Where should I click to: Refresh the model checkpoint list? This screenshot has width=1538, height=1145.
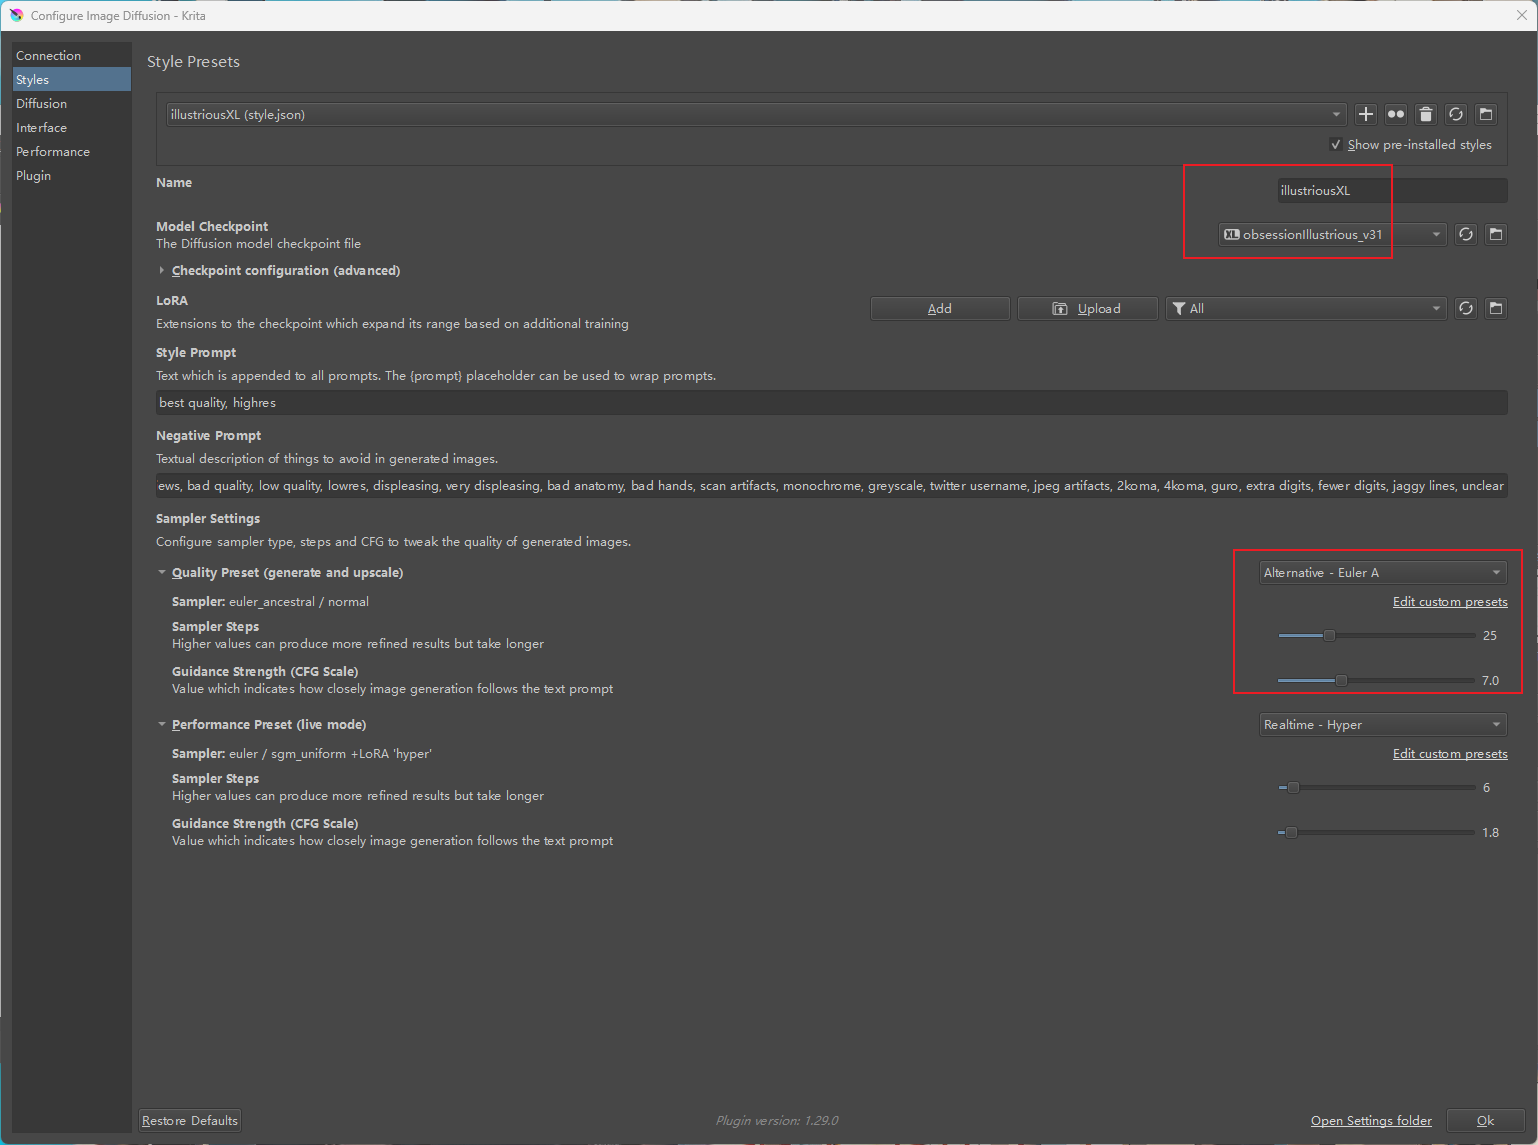click(1466, 234)
